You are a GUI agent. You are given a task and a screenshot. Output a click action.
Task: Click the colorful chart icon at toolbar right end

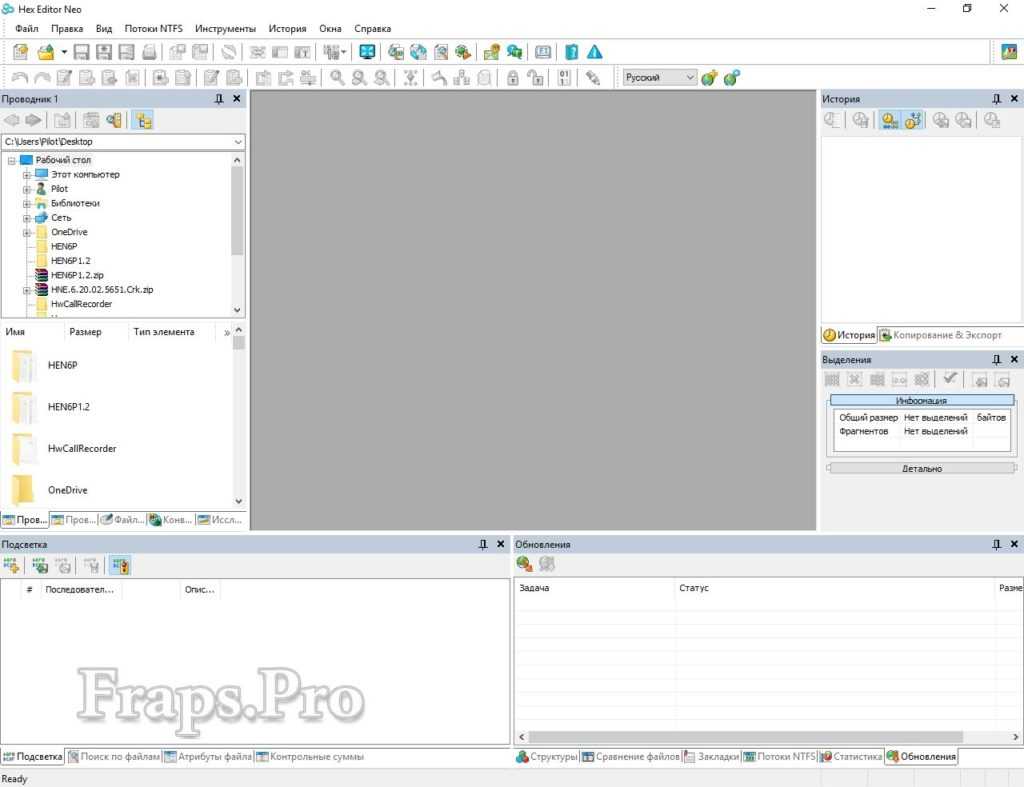tap(1009, 52)
